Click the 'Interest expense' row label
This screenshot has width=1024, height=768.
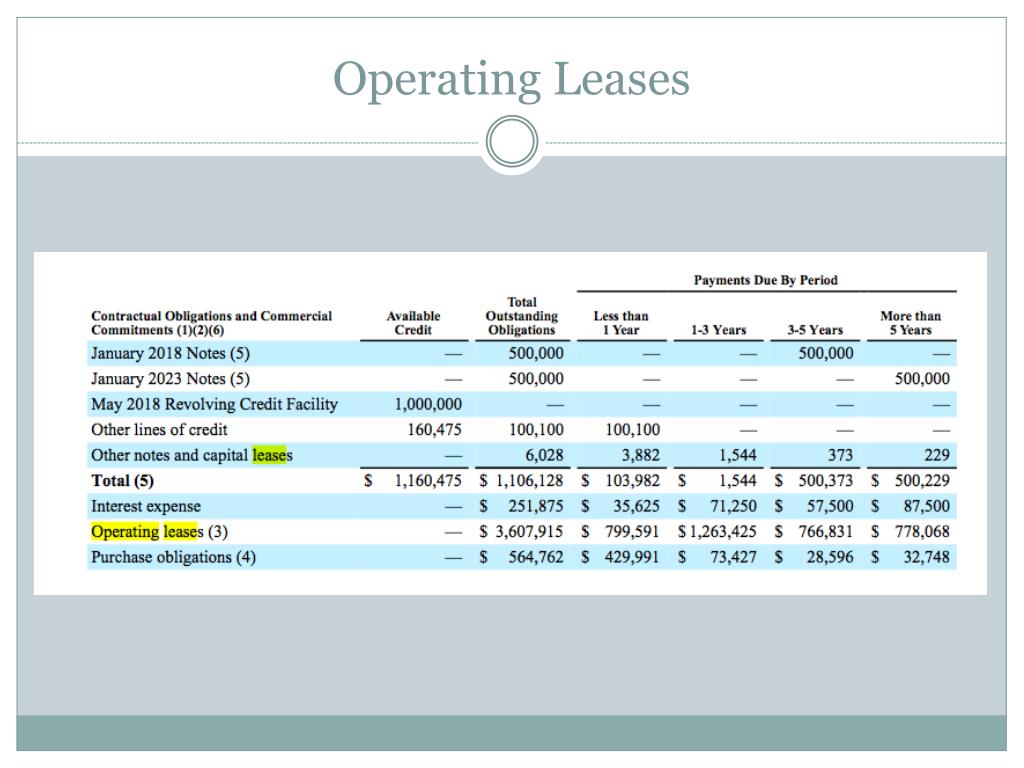point(146,506)
